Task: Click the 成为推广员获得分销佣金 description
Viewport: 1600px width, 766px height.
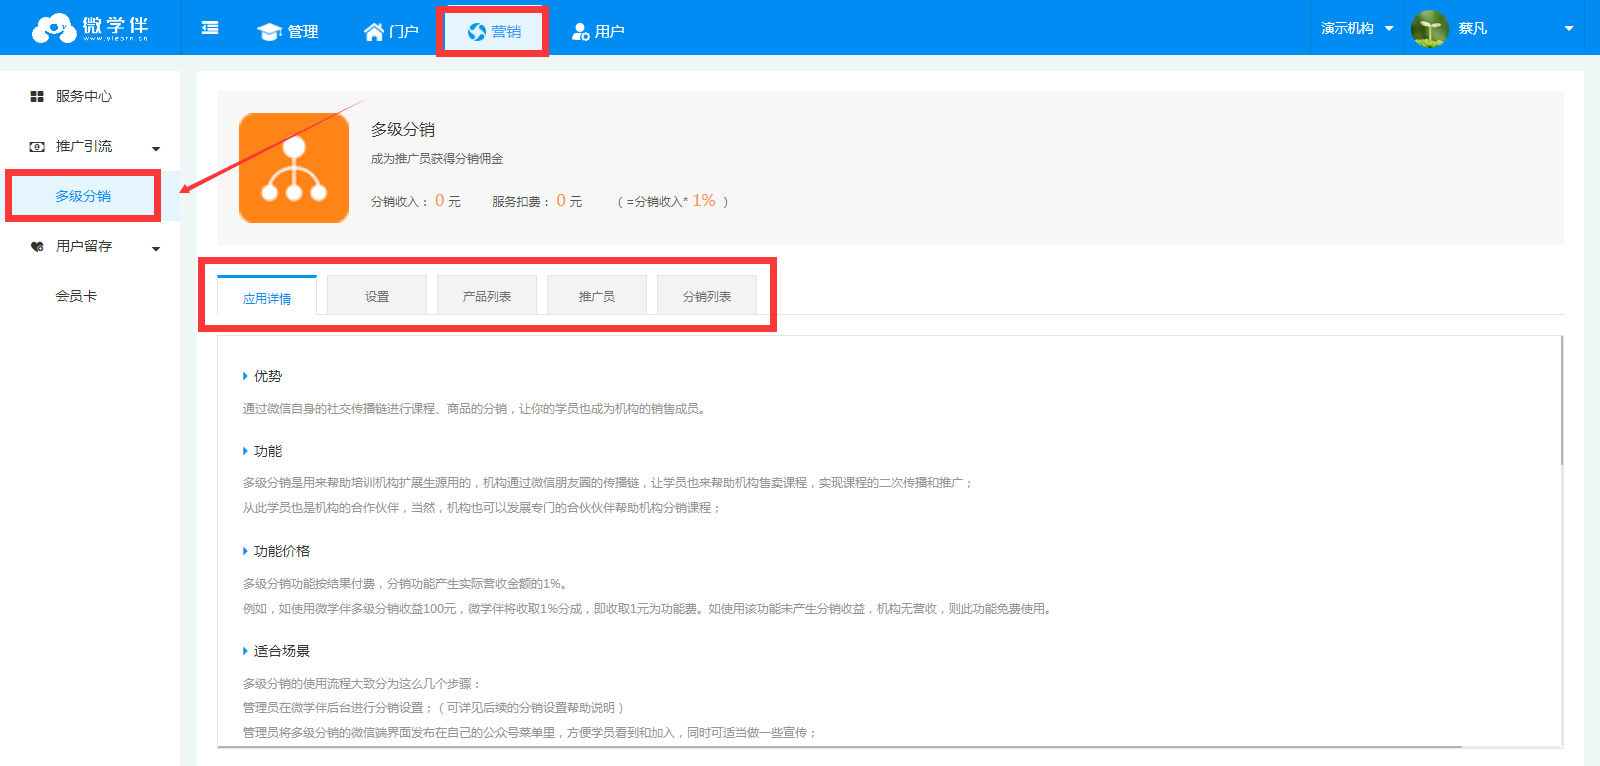Action: (437, 159)
